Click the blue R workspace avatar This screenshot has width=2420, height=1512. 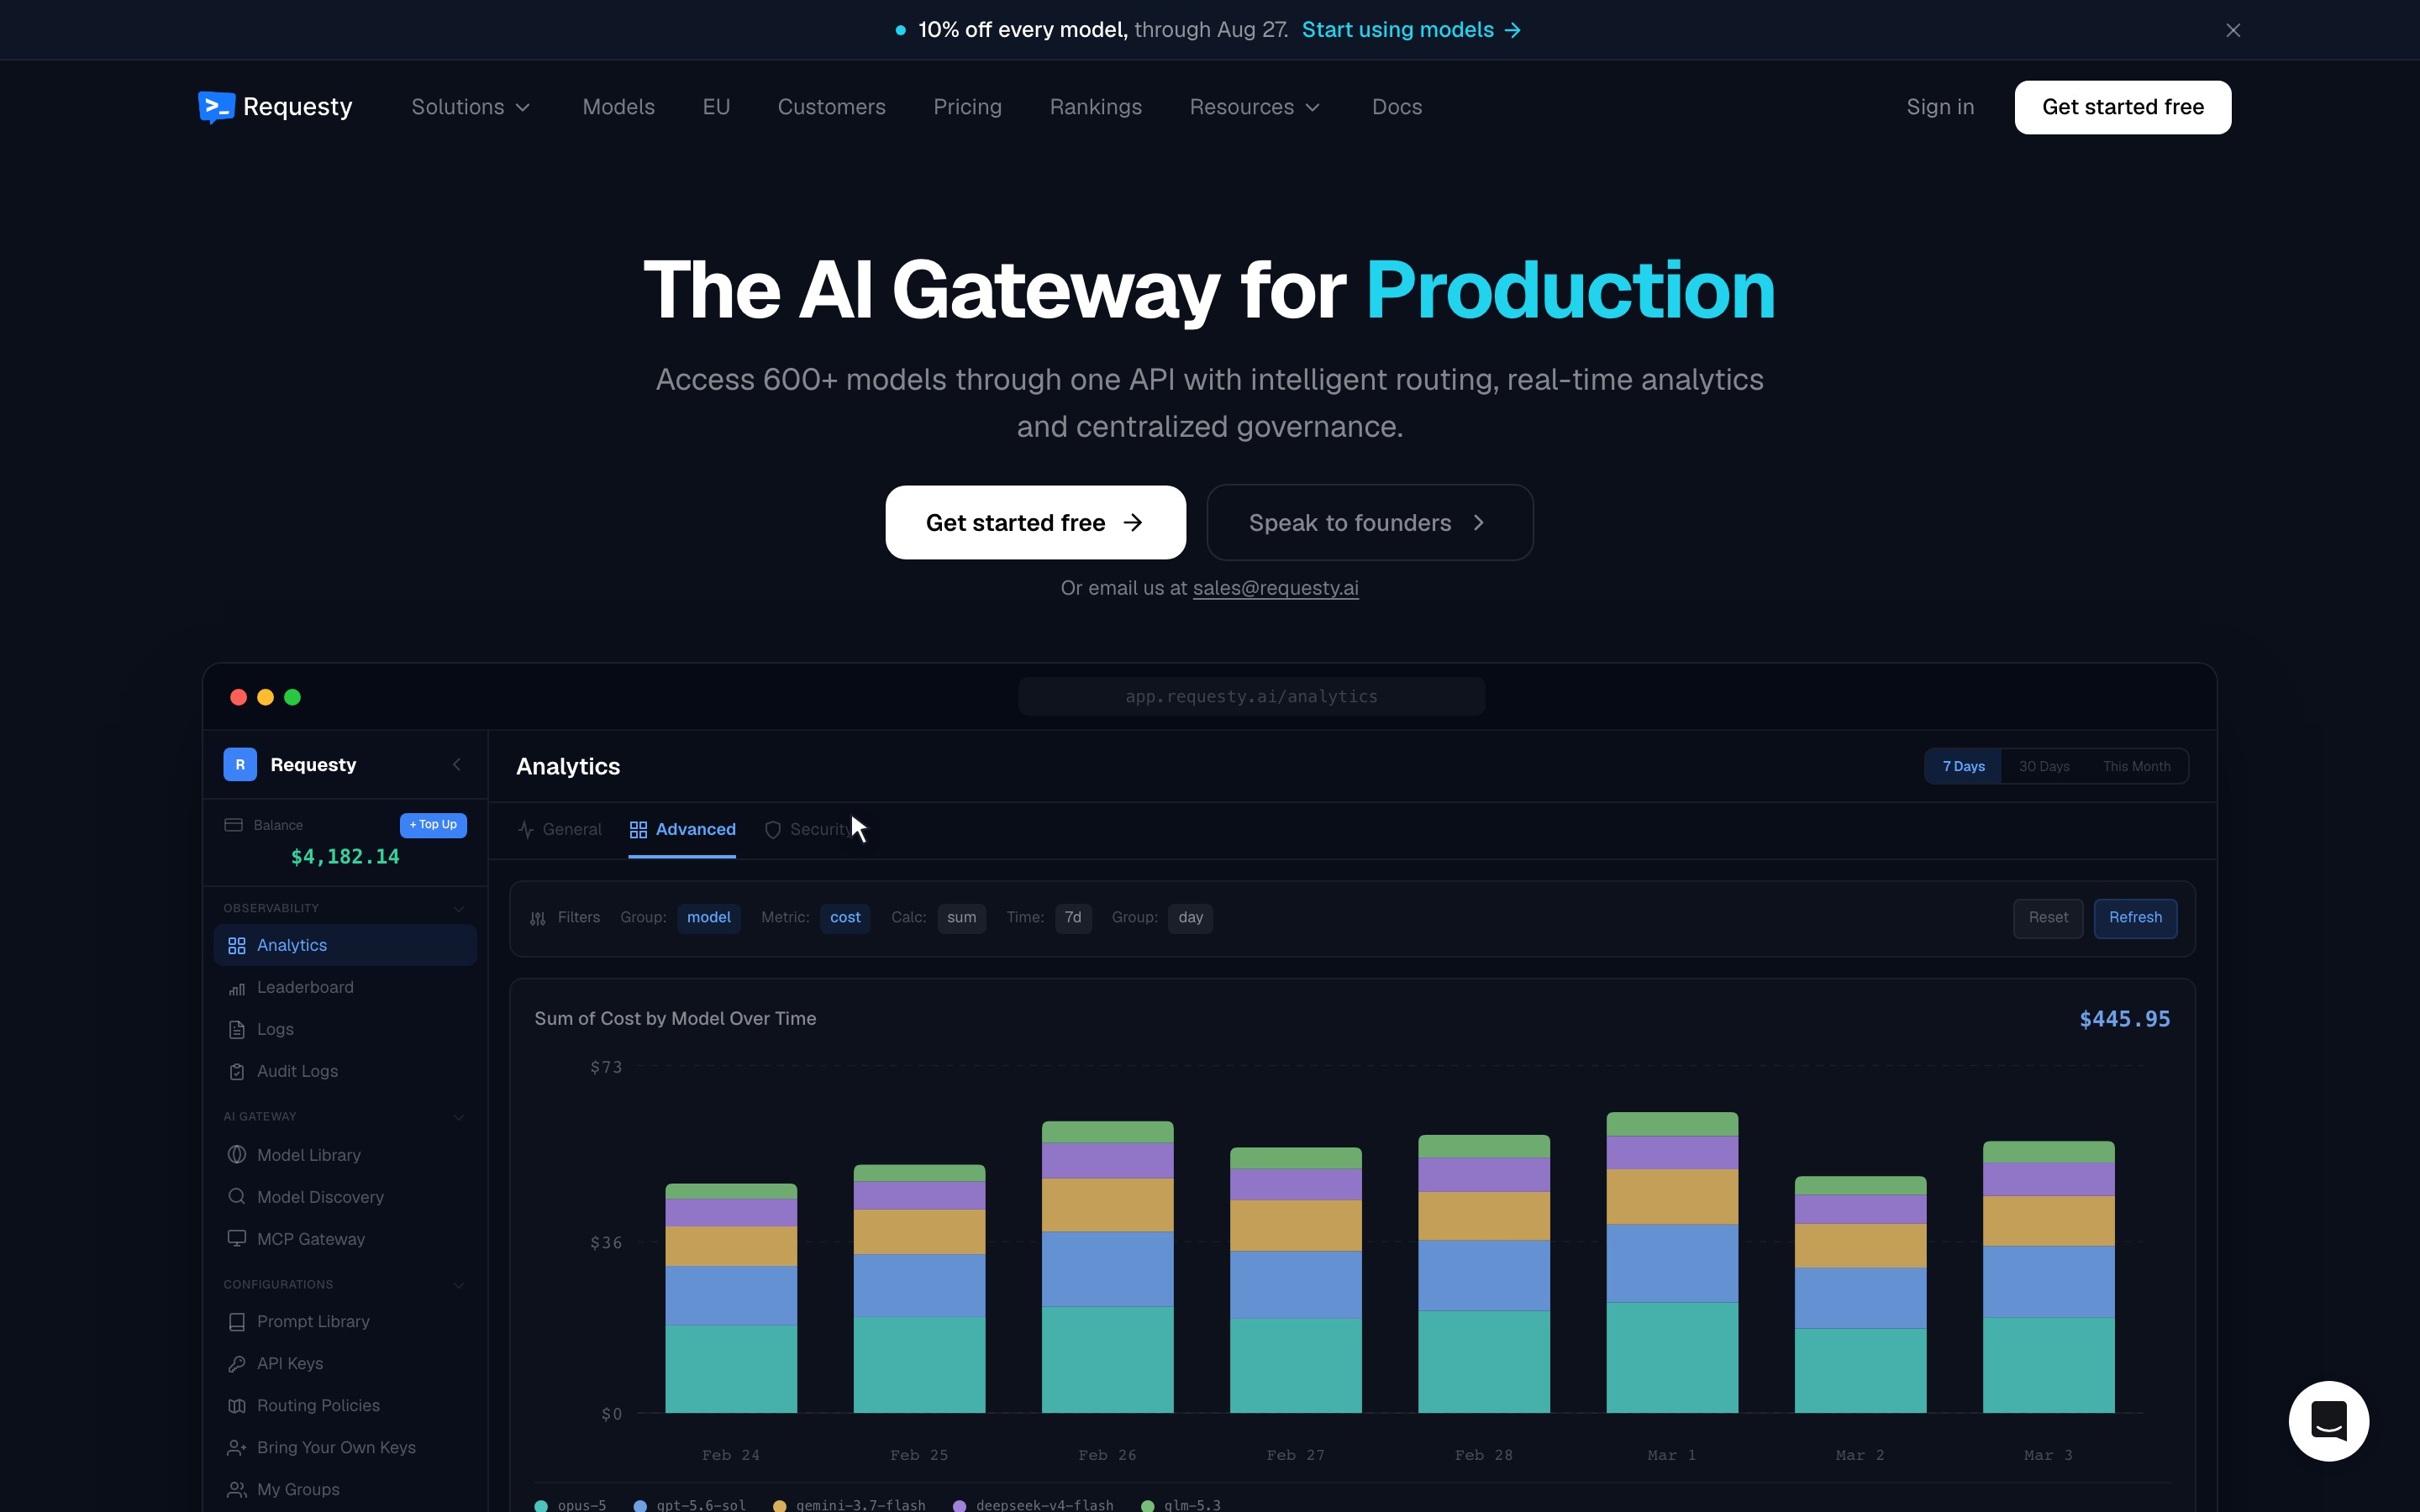pos(240,765)
